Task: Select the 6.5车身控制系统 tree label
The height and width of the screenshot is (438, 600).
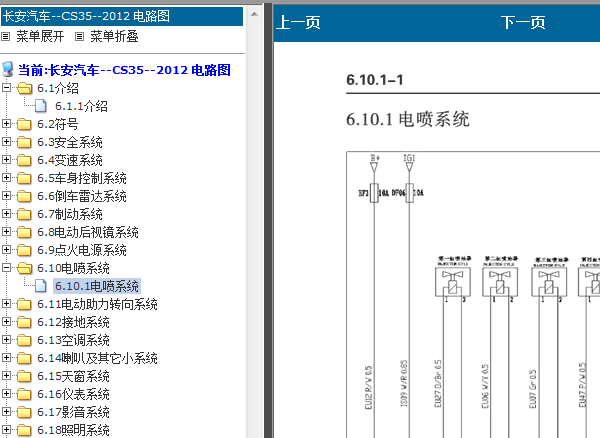Action: tap(82, 178)
